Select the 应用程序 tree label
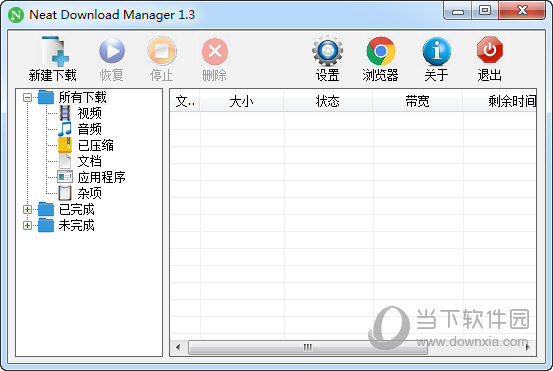The image size is (553, 371). (x=102, y=177)
